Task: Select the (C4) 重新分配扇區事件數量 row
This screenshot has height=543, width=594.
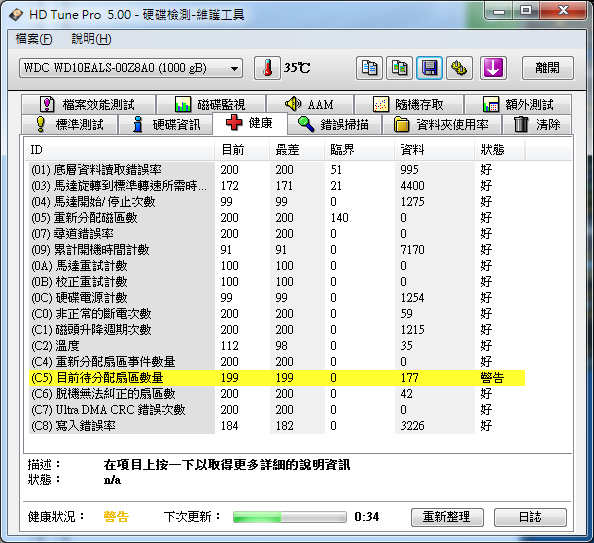Action: click(x=277, y=361)
